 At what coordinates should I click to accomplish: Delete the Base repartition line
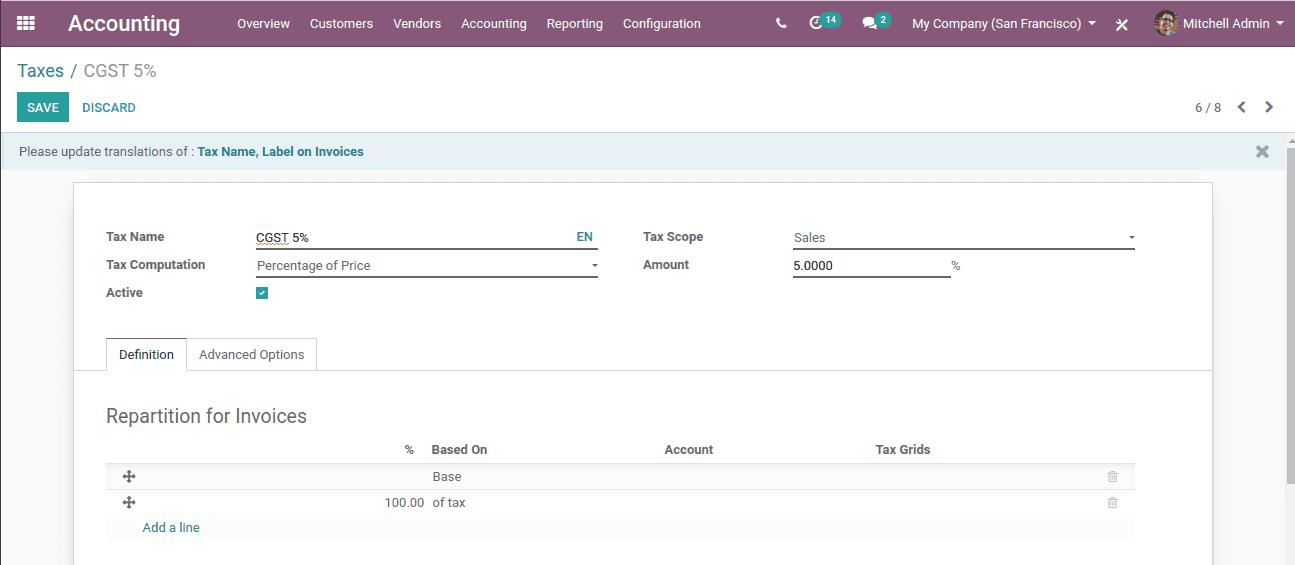(x=1112, y=477)
